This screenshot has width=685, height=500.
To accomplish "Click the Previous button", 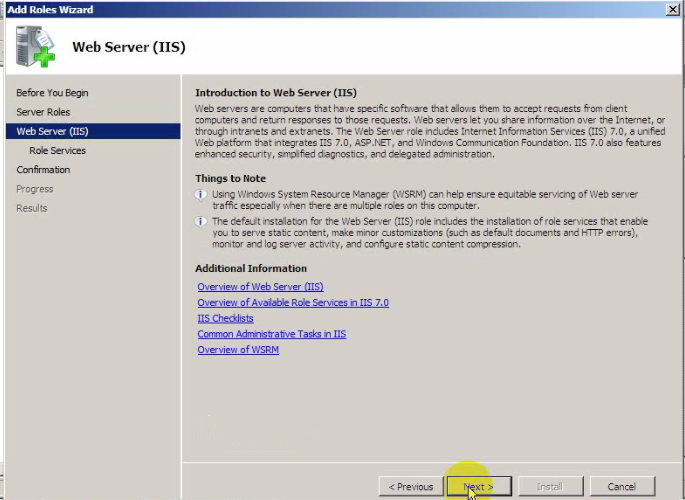I will tap(411, 486).
